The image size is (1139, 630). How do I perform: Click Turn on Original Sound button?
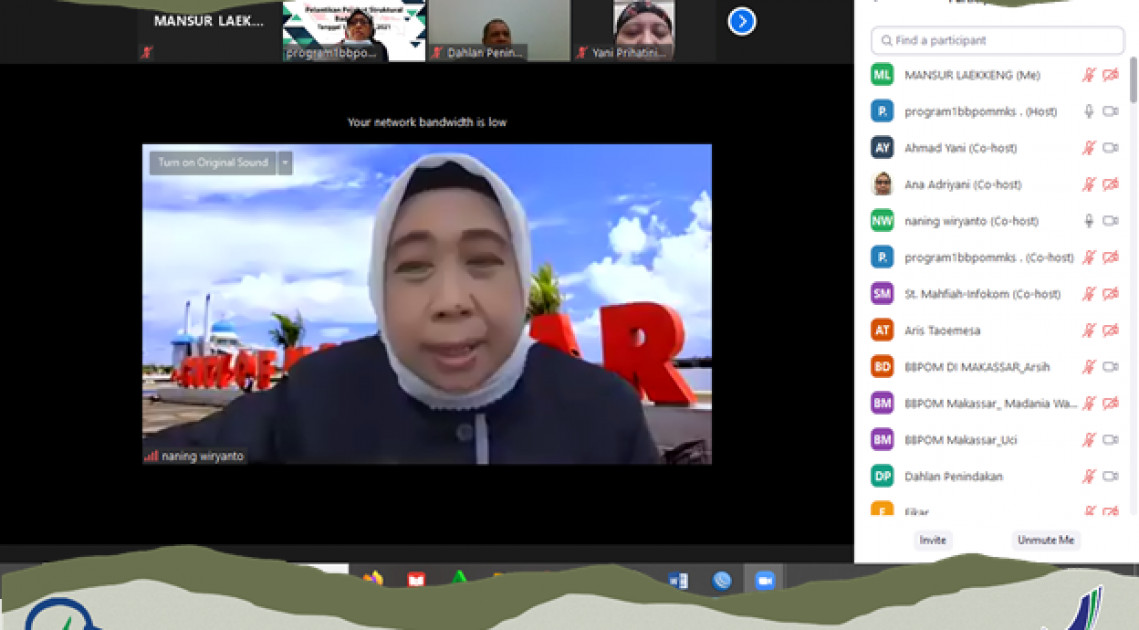(214, 163)
